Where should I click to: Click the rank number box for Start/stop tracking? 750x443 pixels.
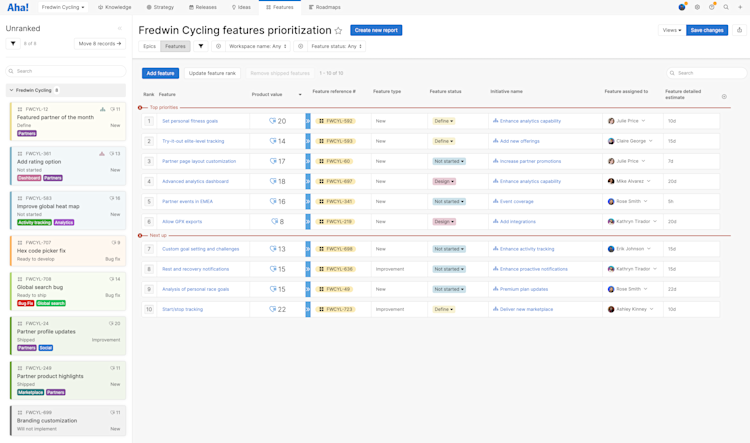coord(149,310)
